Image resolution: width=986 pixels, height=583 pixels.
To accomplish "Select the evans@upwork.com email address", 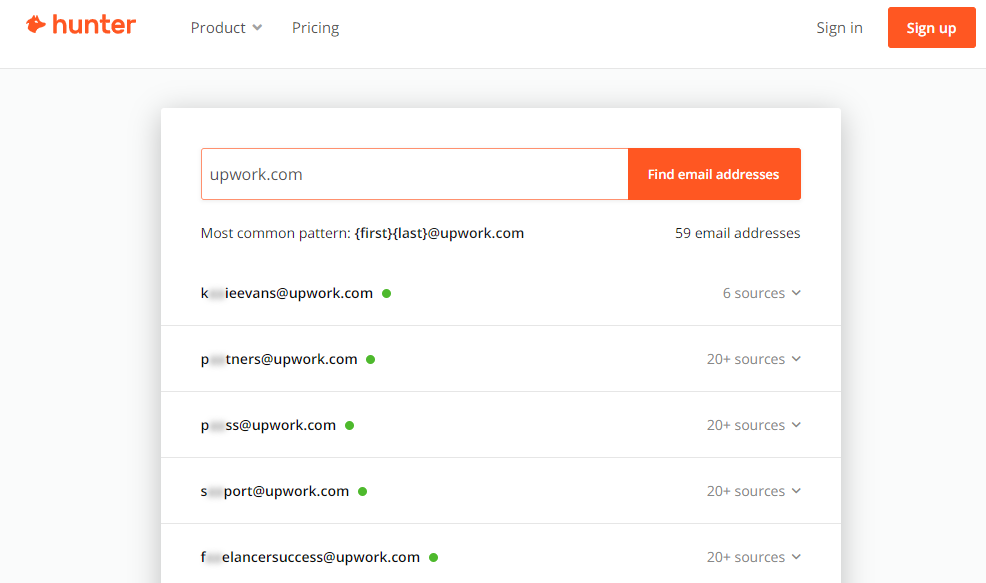I will coord(287,293).
